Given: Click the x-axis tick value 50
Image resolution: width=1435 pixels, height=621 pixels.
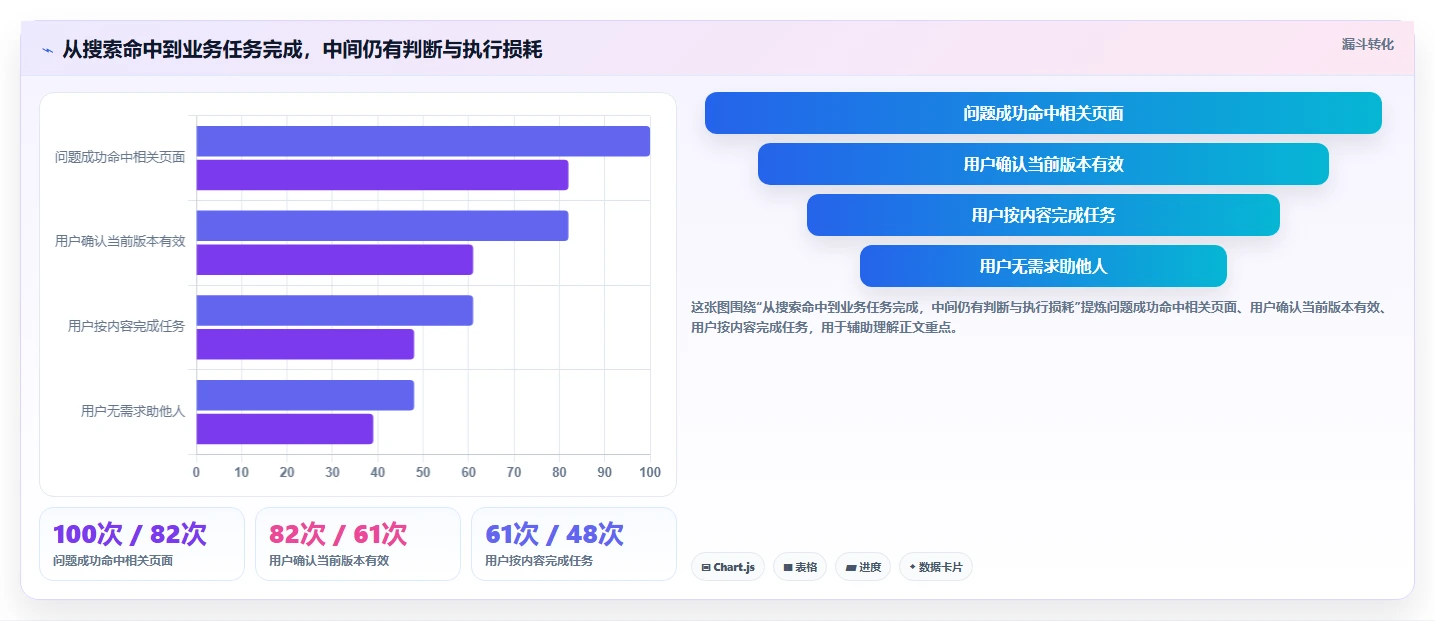Looking at the screenshot, I should [423, 472].
